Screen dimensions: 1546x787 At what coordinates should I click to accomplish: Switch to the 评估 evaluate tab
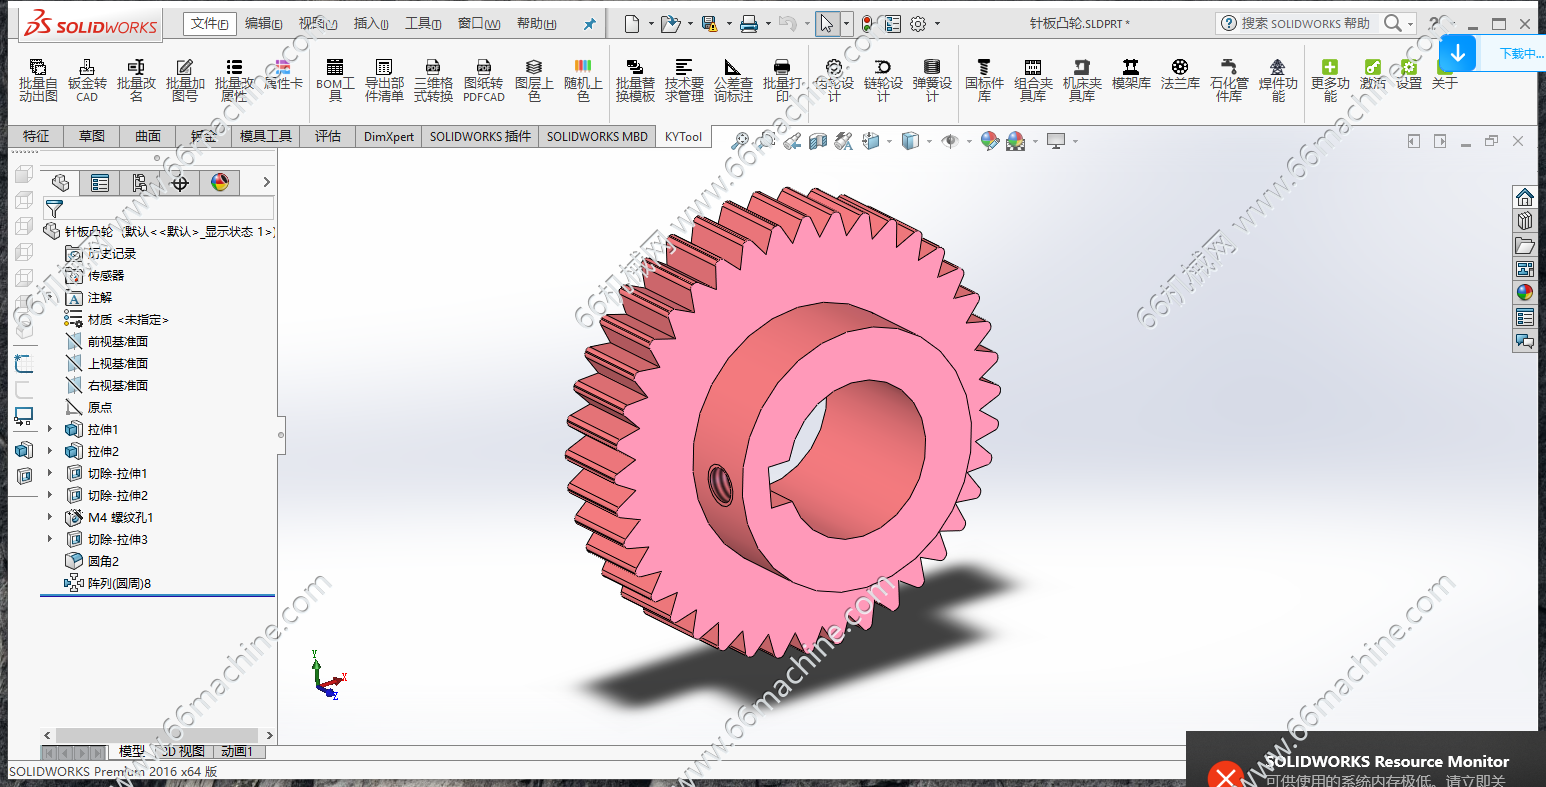pos(328,136)
